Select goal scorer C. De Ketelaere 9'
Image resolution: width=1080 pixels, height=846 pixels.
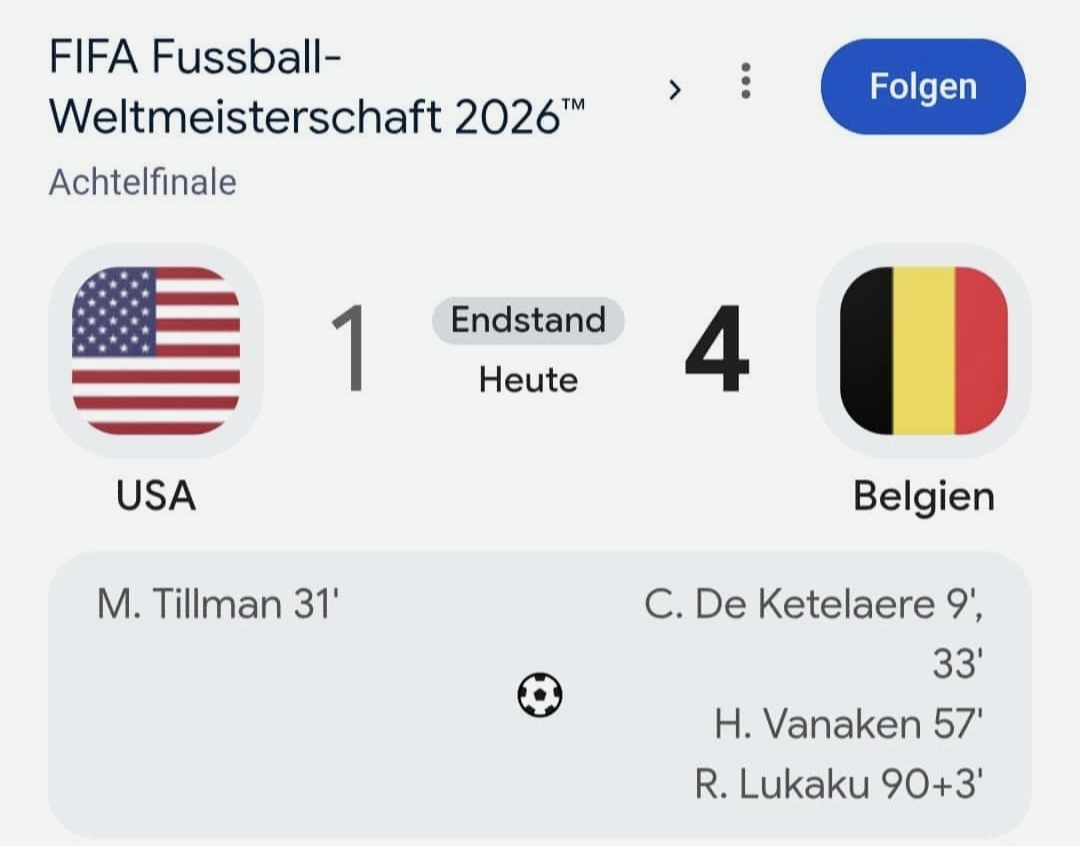[813, 604]
